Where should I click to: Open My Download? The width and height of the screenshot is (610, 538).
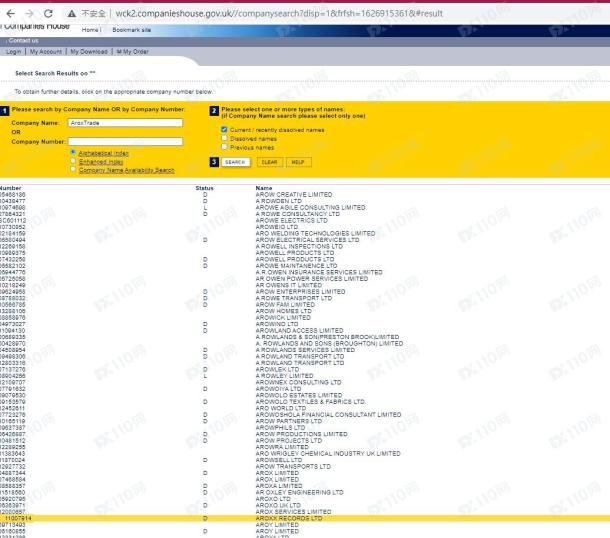click(89, 51)
